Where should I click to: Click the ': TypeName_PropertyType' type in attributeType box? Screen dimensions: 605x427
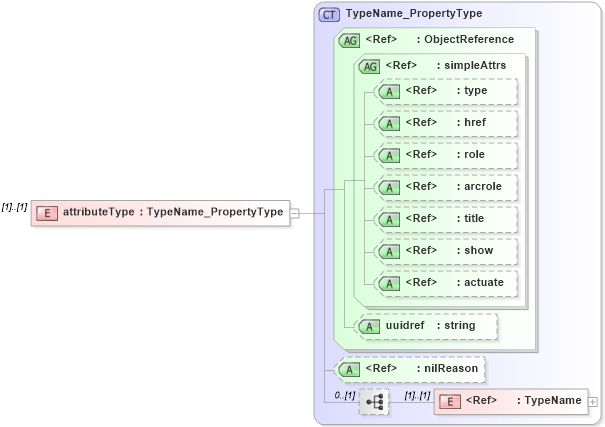211,212
